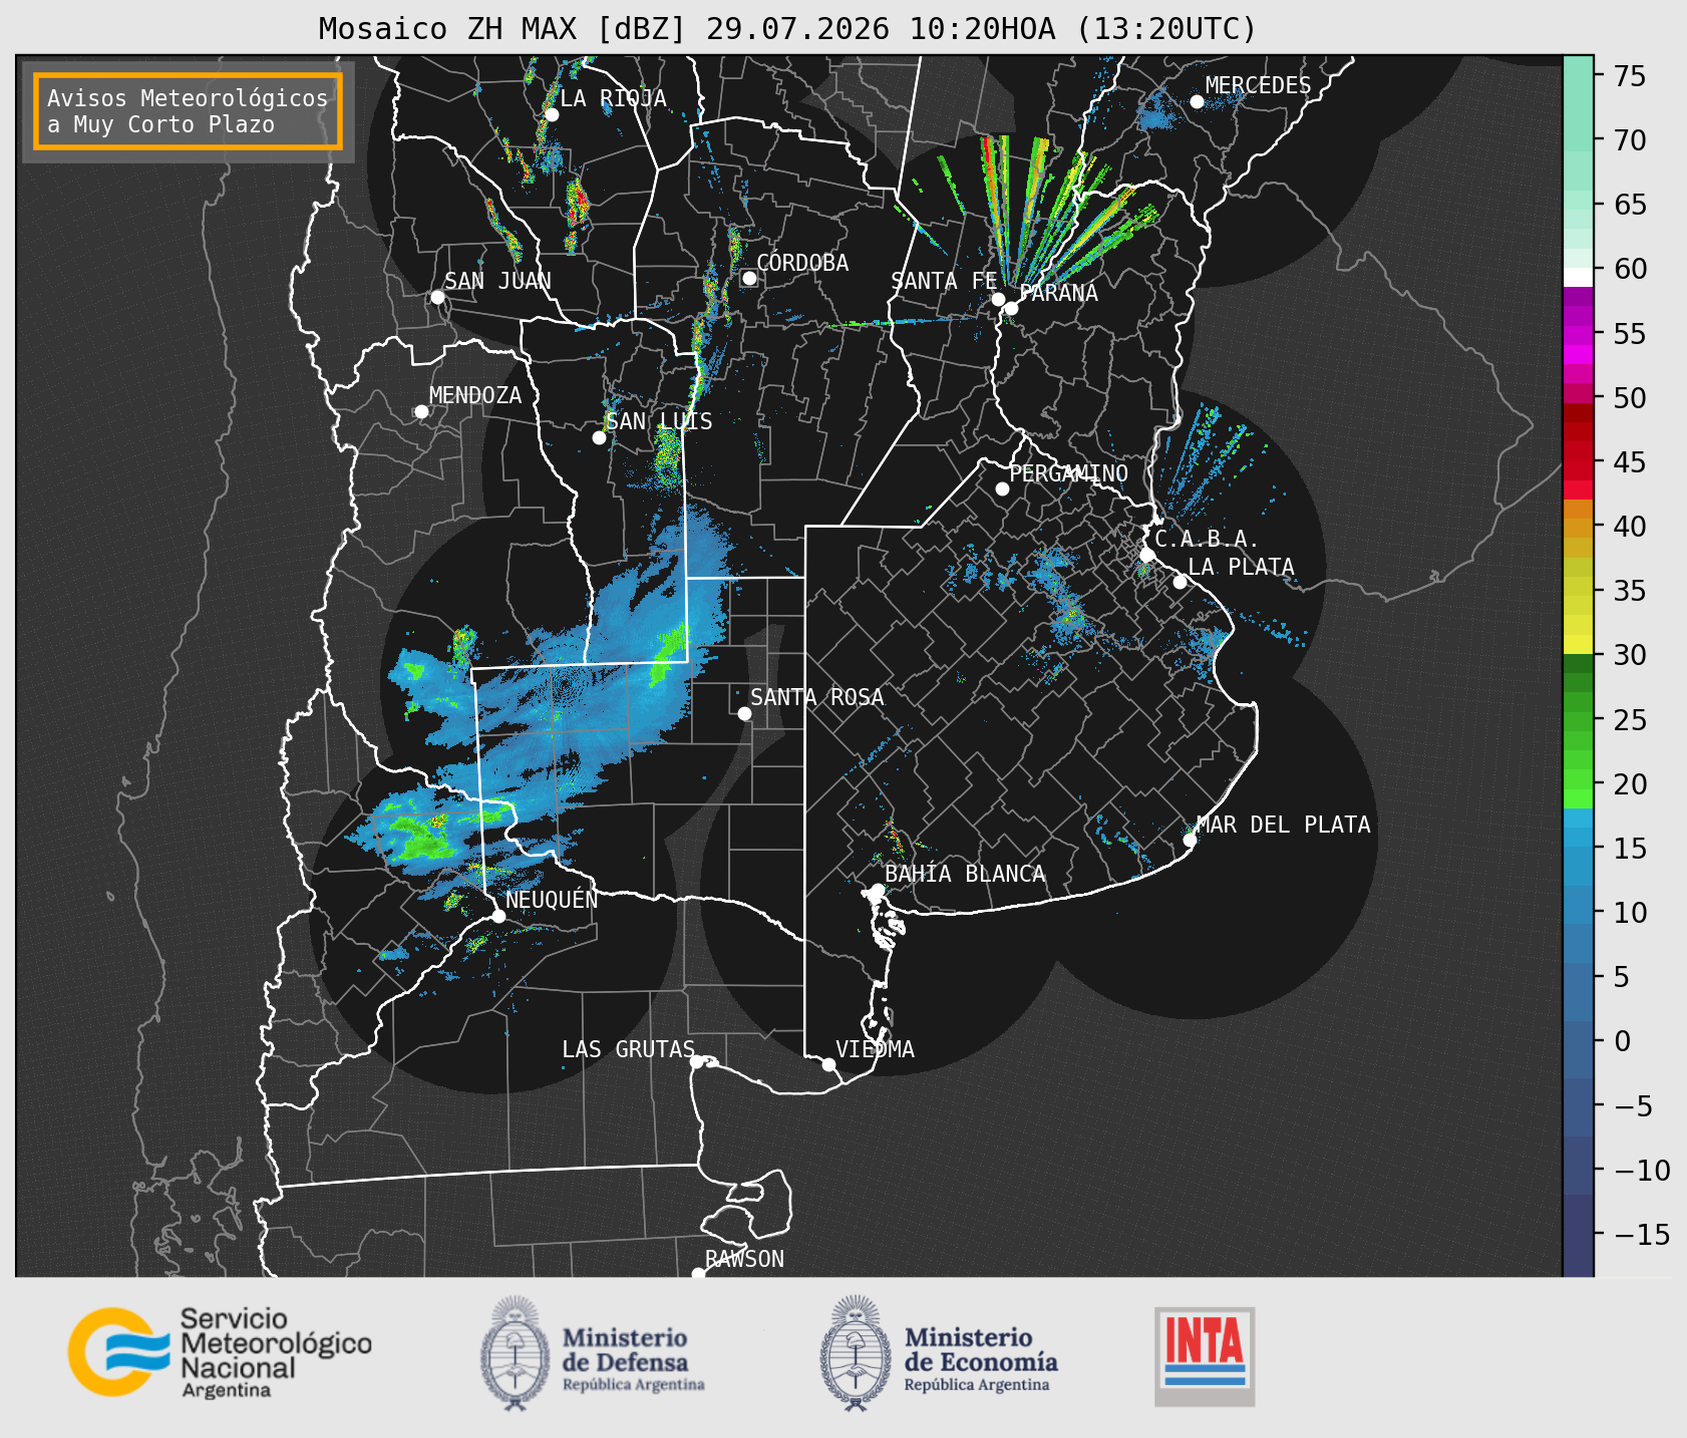Select the Mercedes marker dot
This screenshot has width=1687, height=1438.
[1197, 102]
